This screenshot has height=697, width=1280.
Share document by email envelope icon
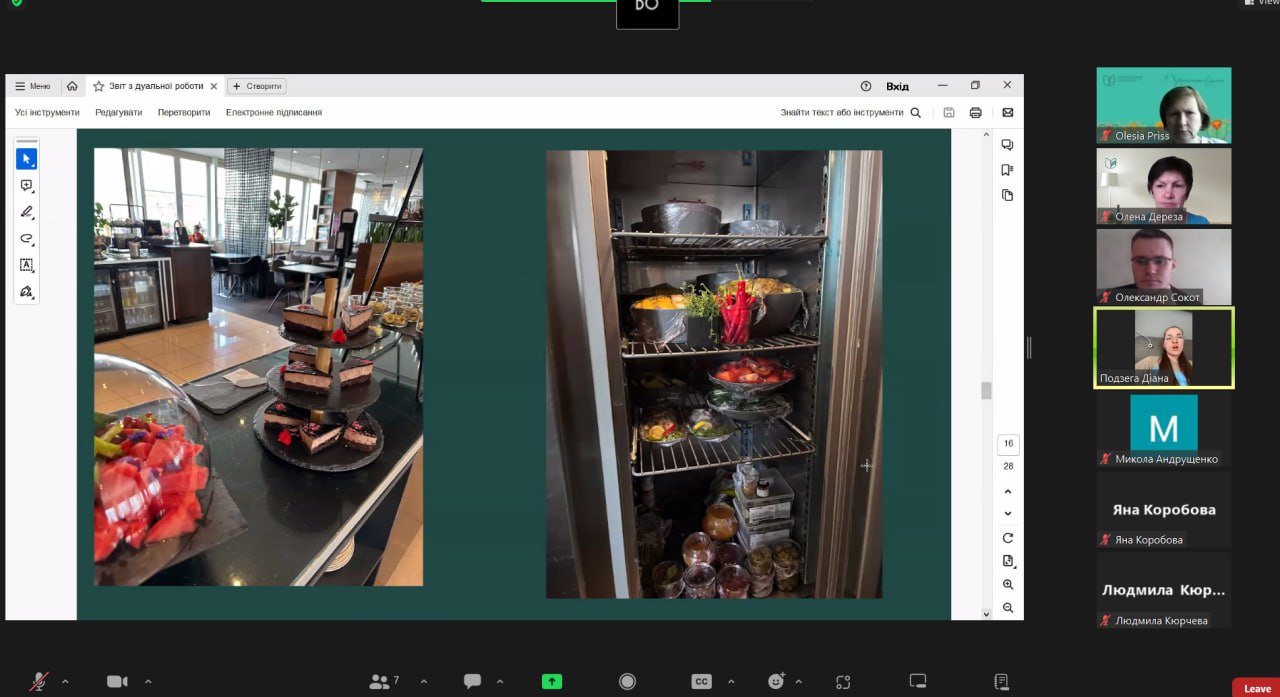[1008, 112]
